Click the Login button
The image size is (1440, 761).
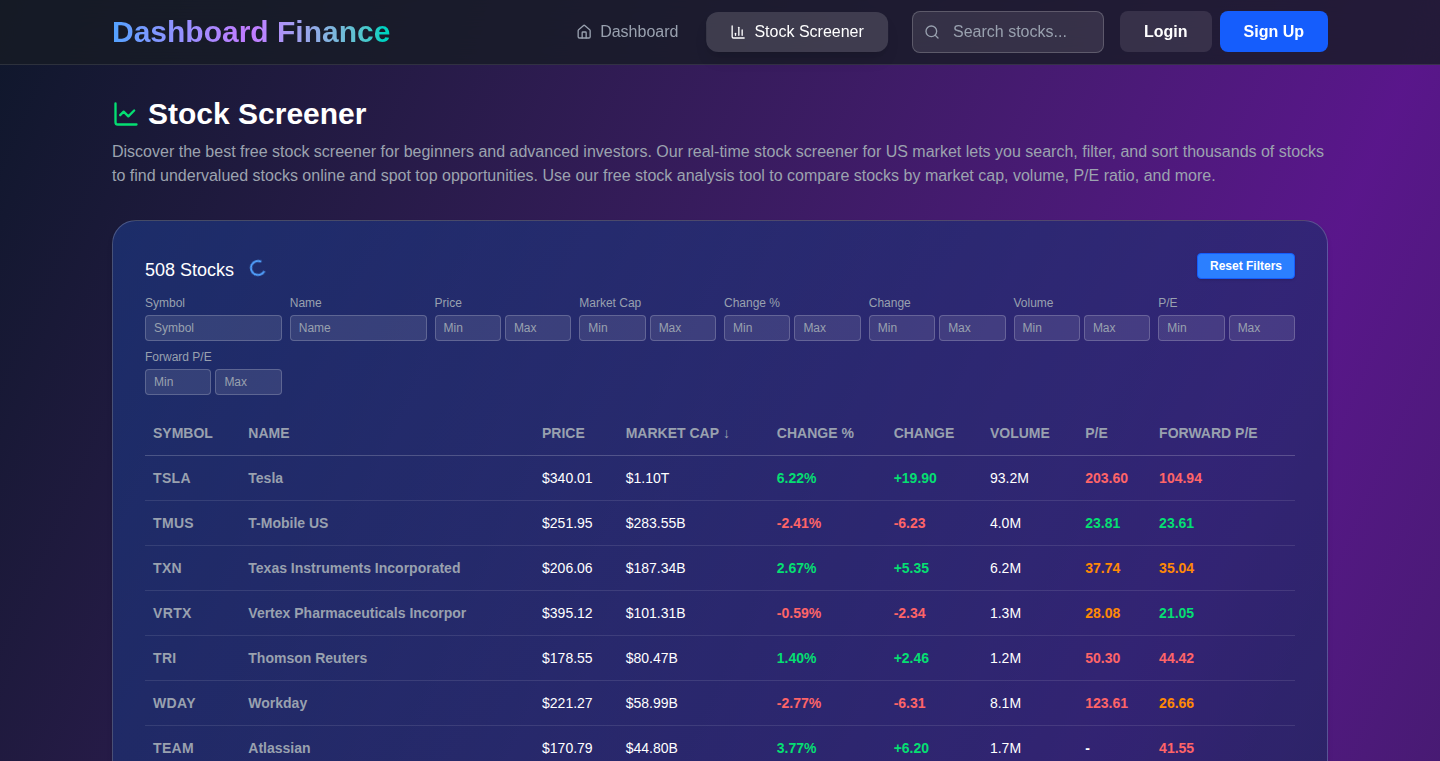1166,32
